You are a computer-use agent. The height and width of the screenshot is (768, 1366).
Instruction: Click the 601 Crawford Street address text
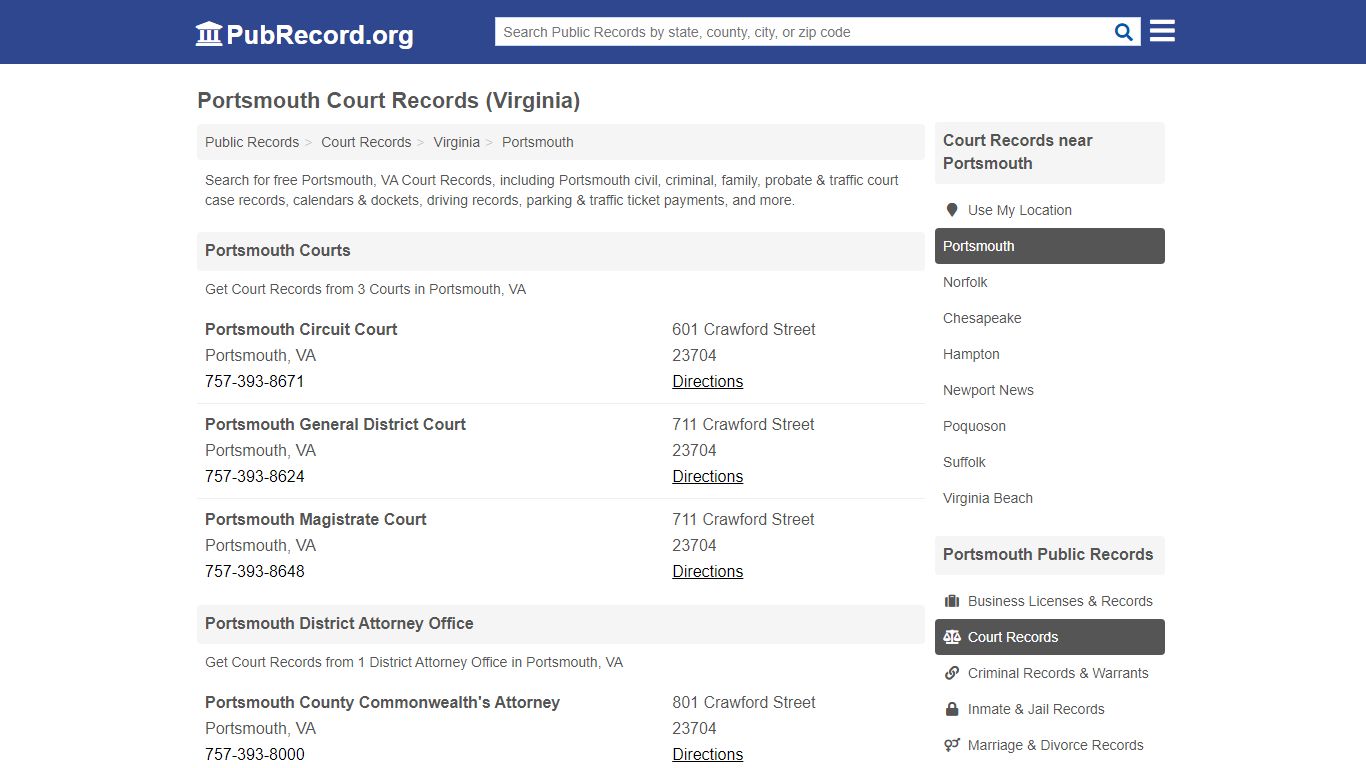click(x=744, y=329)
